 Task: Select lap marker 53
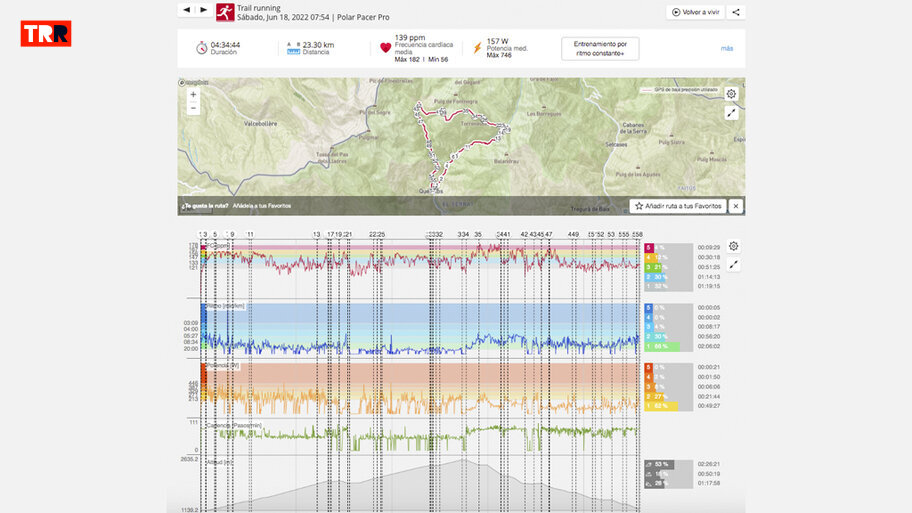[x=611, y=234]
